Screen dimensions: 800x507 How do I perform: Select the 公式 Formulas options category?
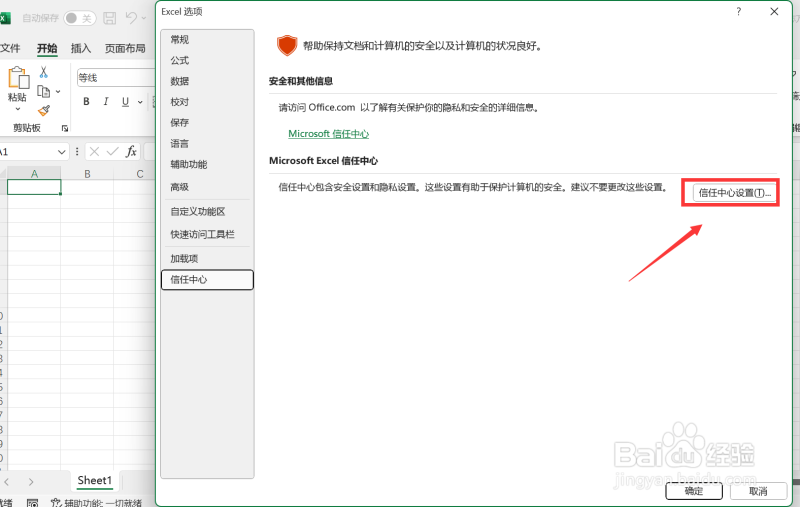coord(207,61)
